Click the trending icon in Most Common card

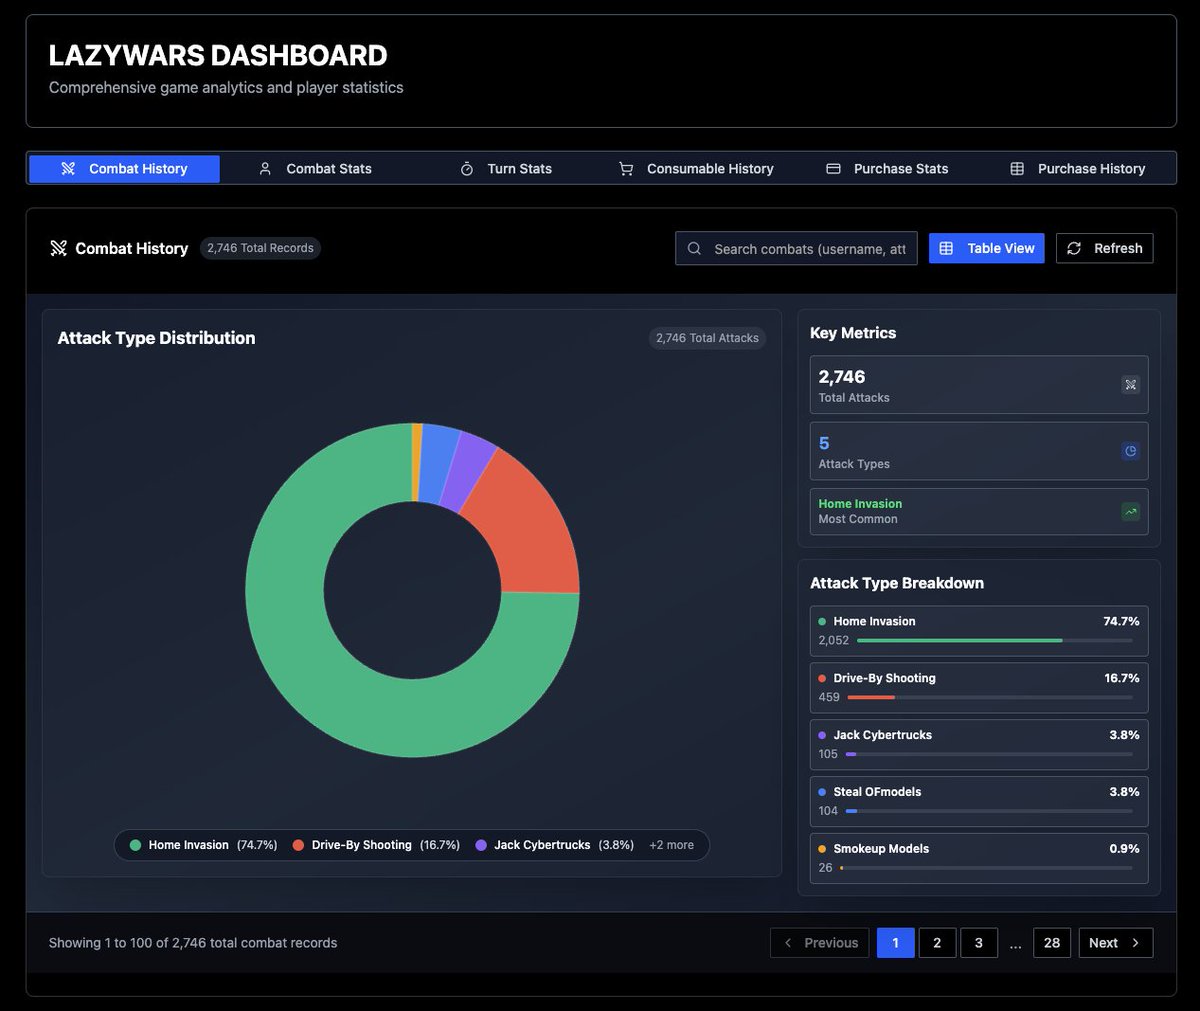(x=1131, y=512)
